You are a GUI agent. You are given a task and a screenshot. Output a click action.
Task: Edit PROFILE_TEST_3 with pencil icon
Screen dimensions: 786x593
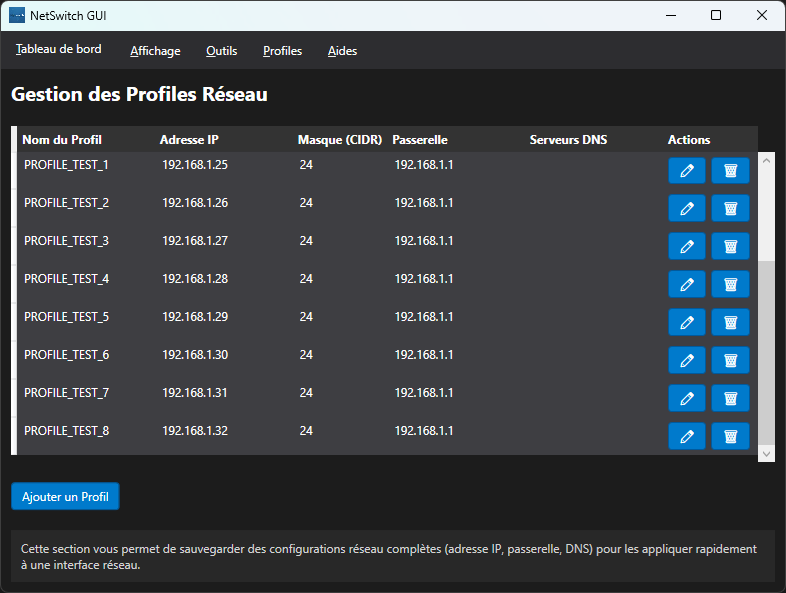(687, 246)
